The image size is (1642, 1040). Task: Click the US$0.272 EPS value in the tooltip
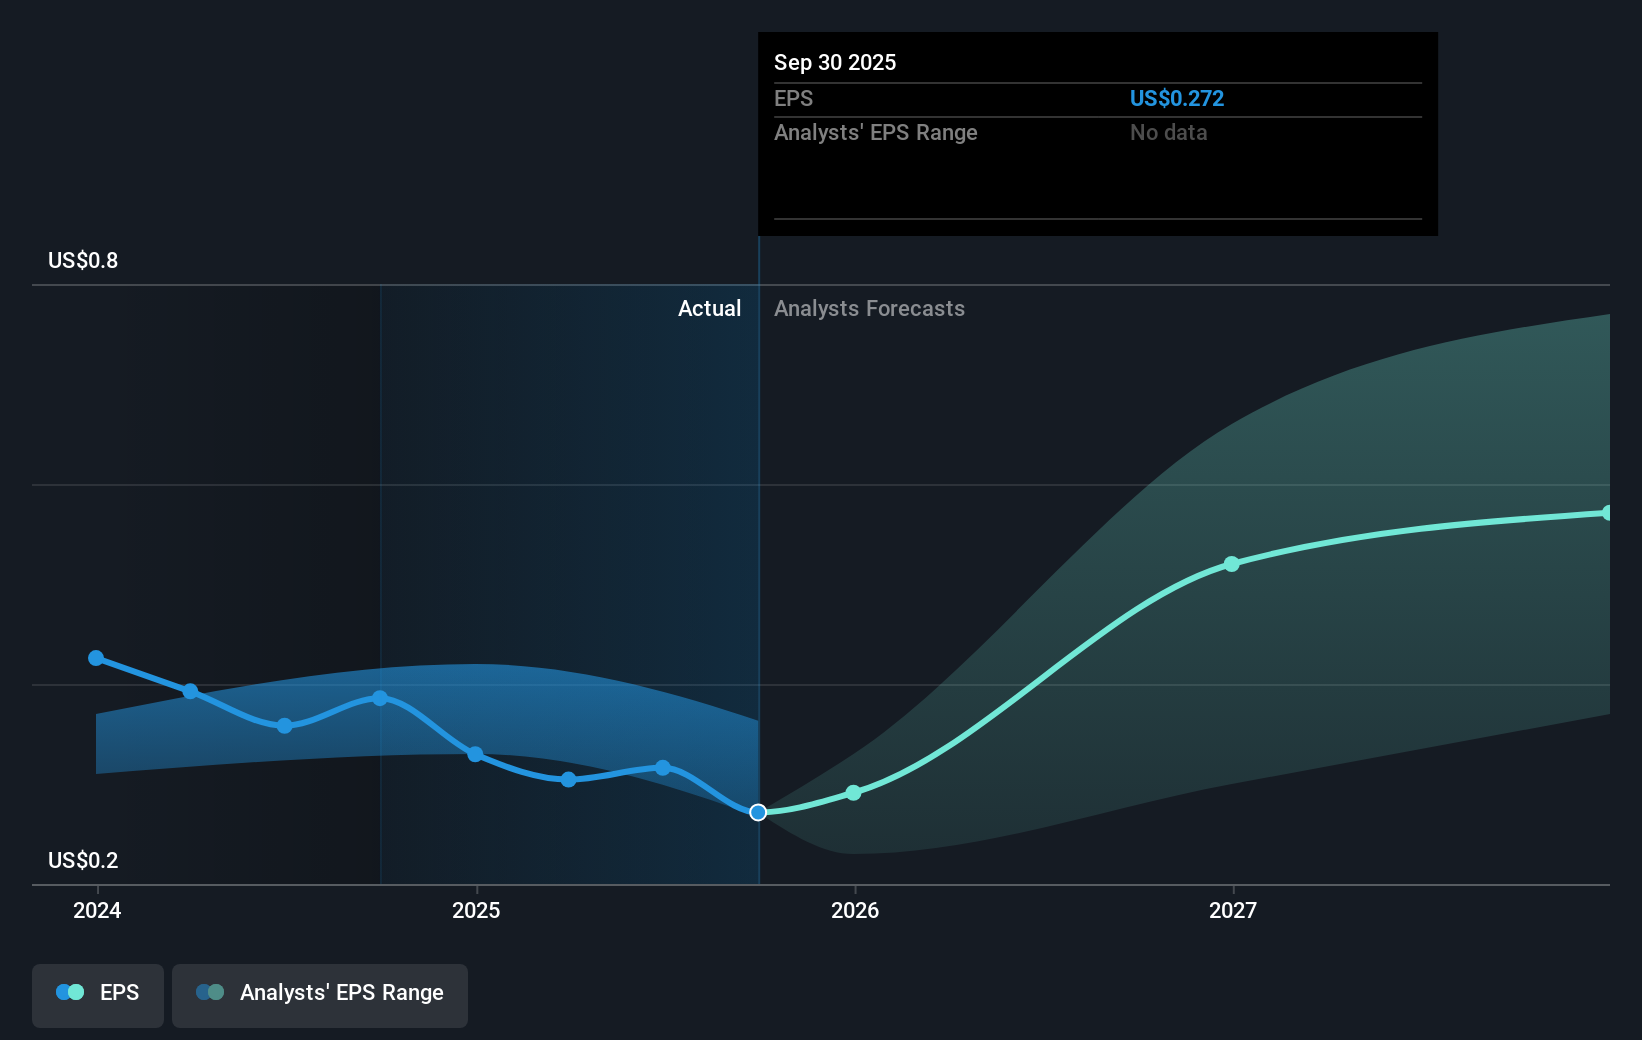coord(1176,99)
